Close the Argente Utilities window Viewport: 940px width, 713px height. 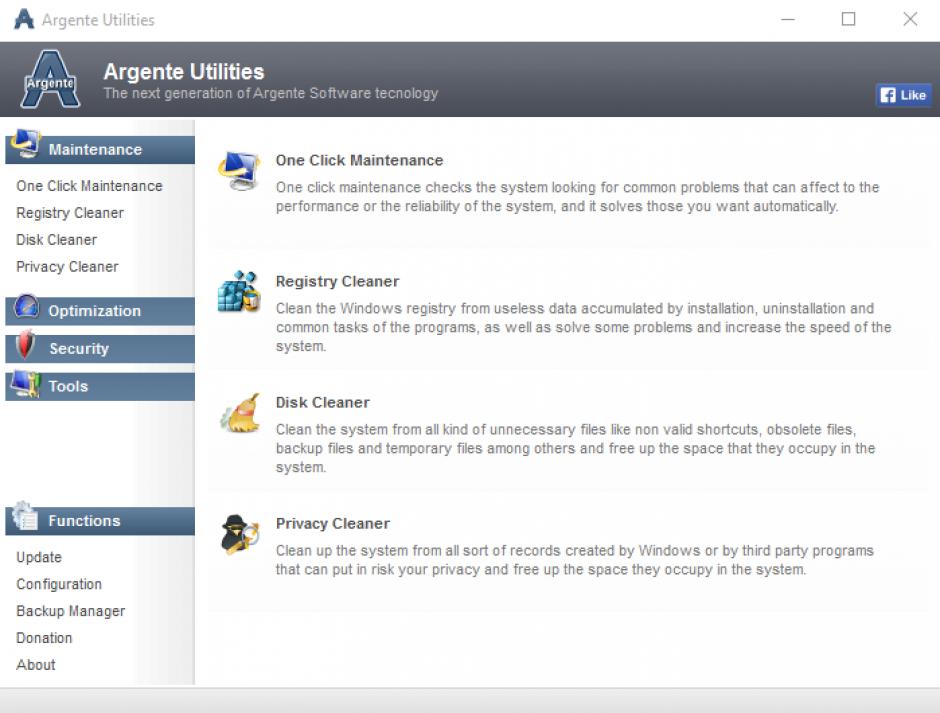[910, 19]
